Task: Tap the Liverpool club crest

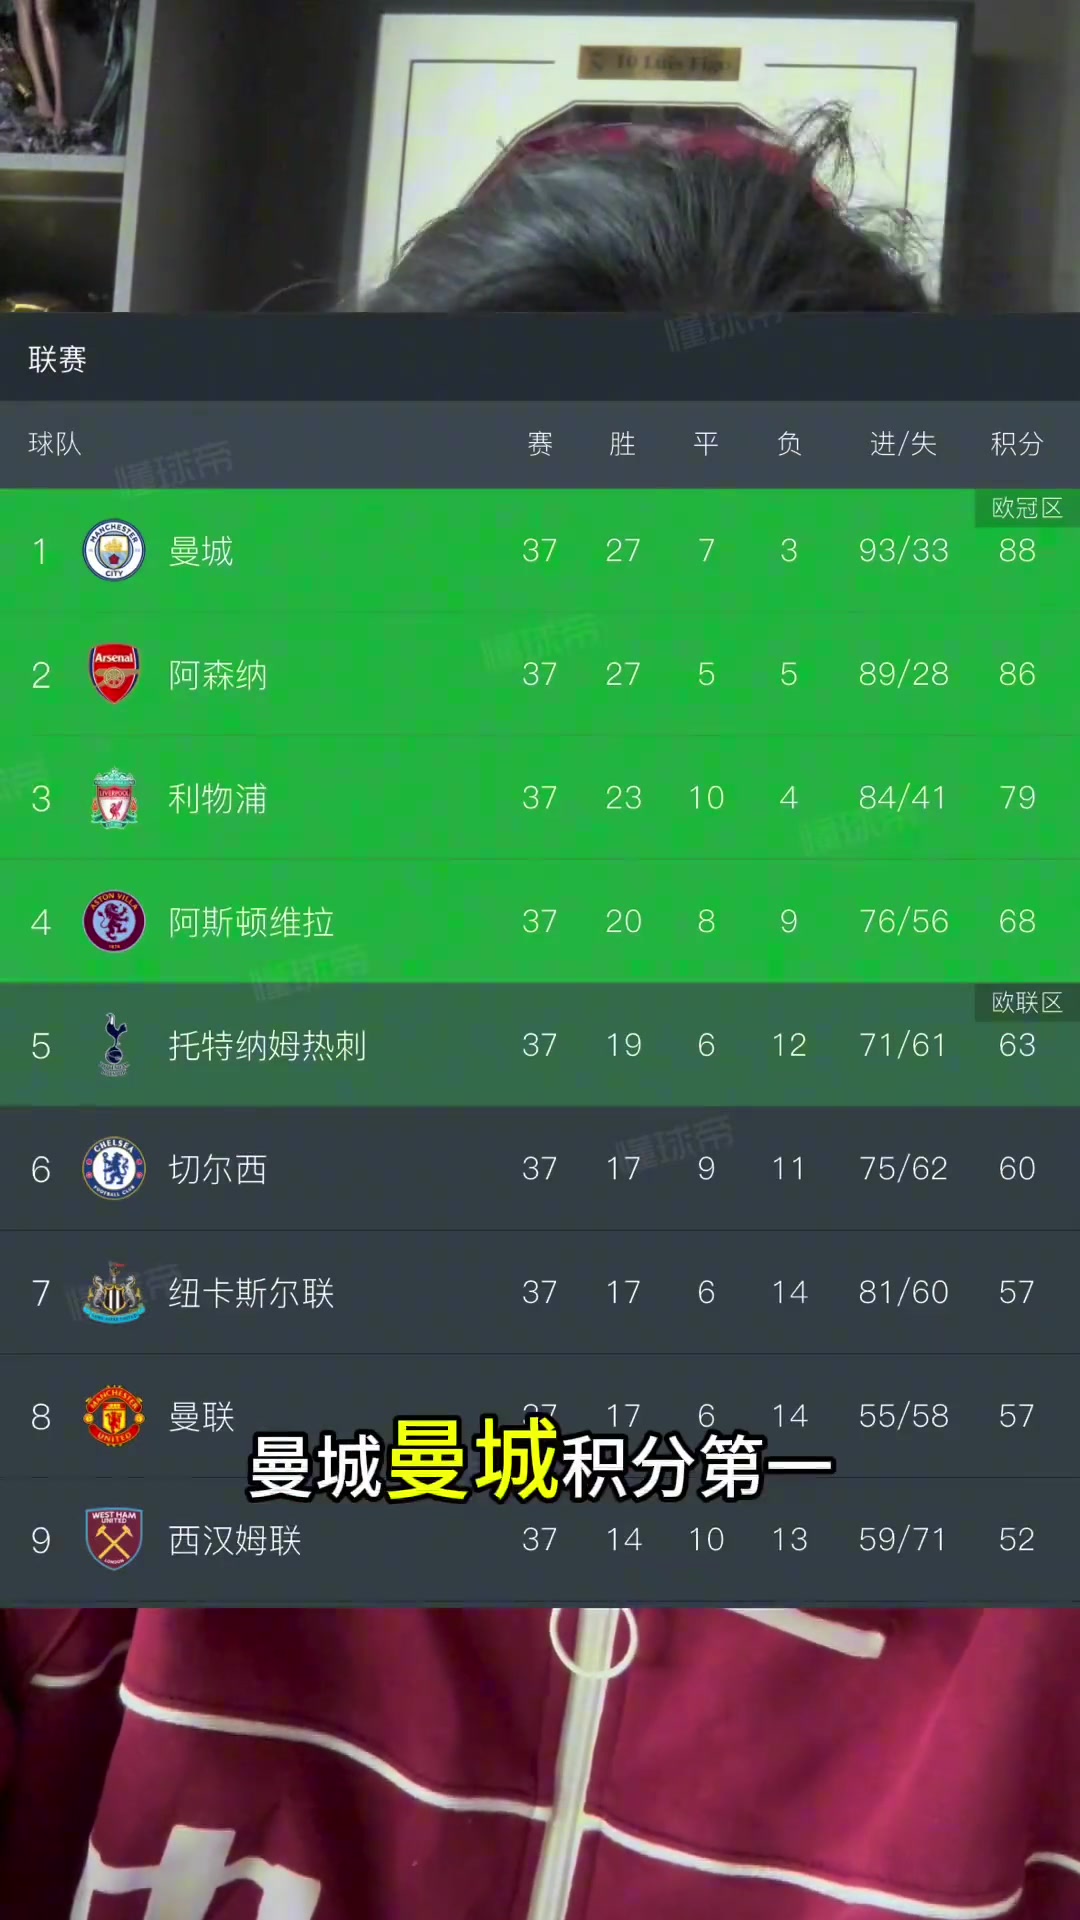Action: (x=114, y=798)
